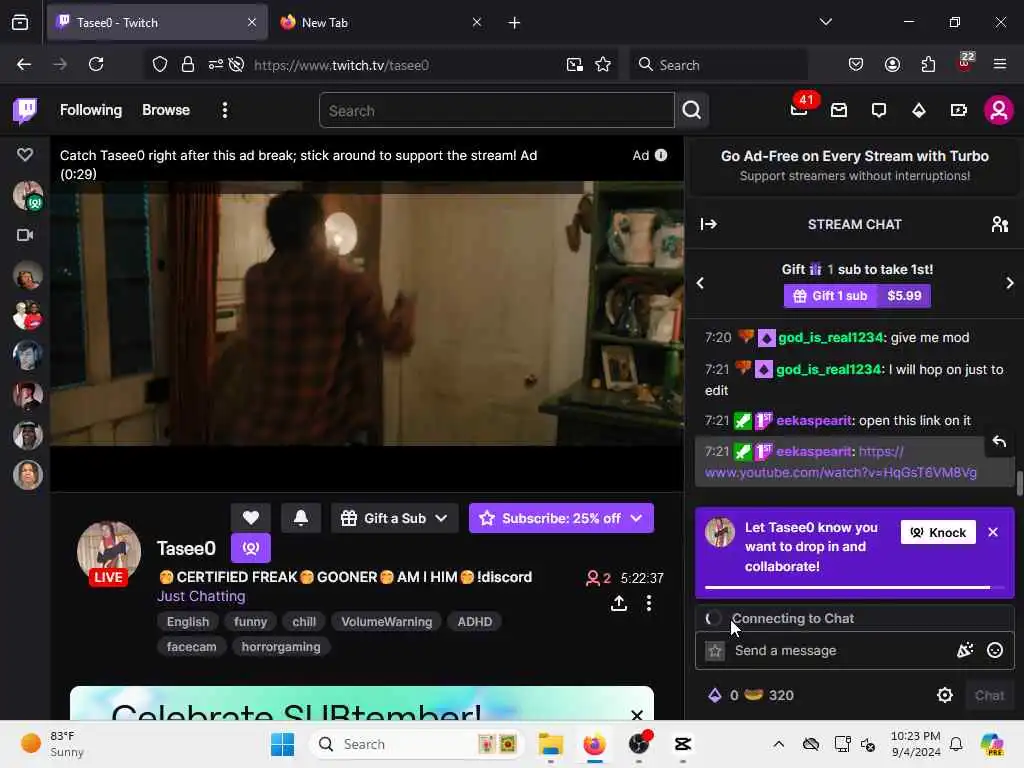Screen dimensions: 1024x768
Task: Expand the Gift a Sub dropdown
Action: click(x=394, y=519)
